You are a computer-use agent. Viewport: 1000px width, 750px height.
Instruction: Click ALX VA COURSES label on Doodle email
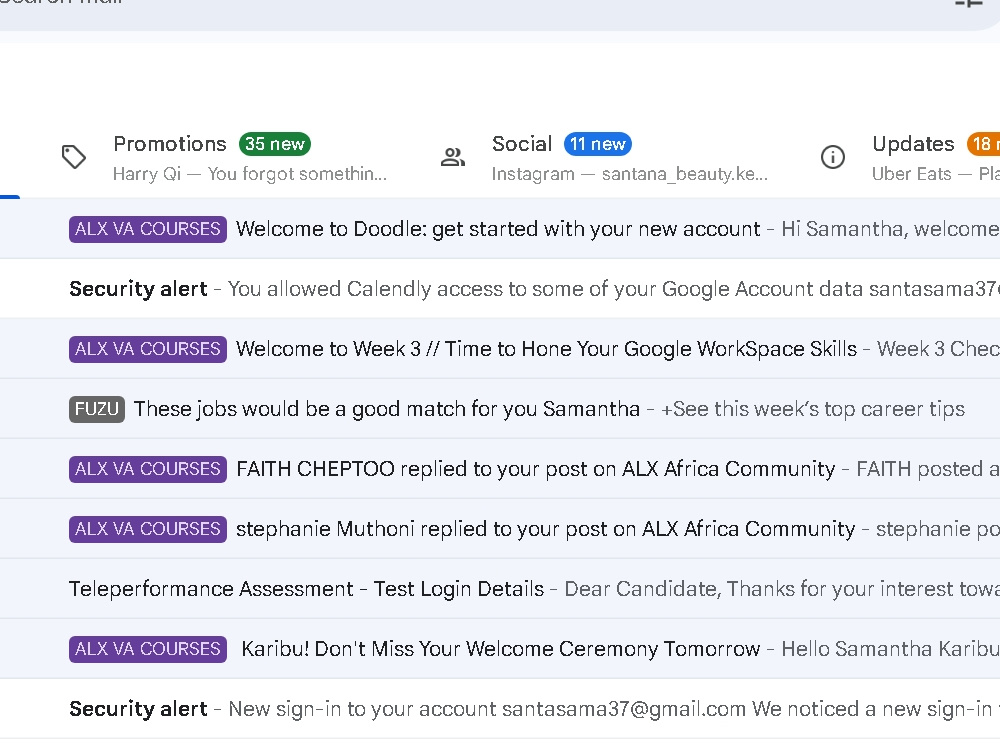pyautogui.click(x=148, y=229)
